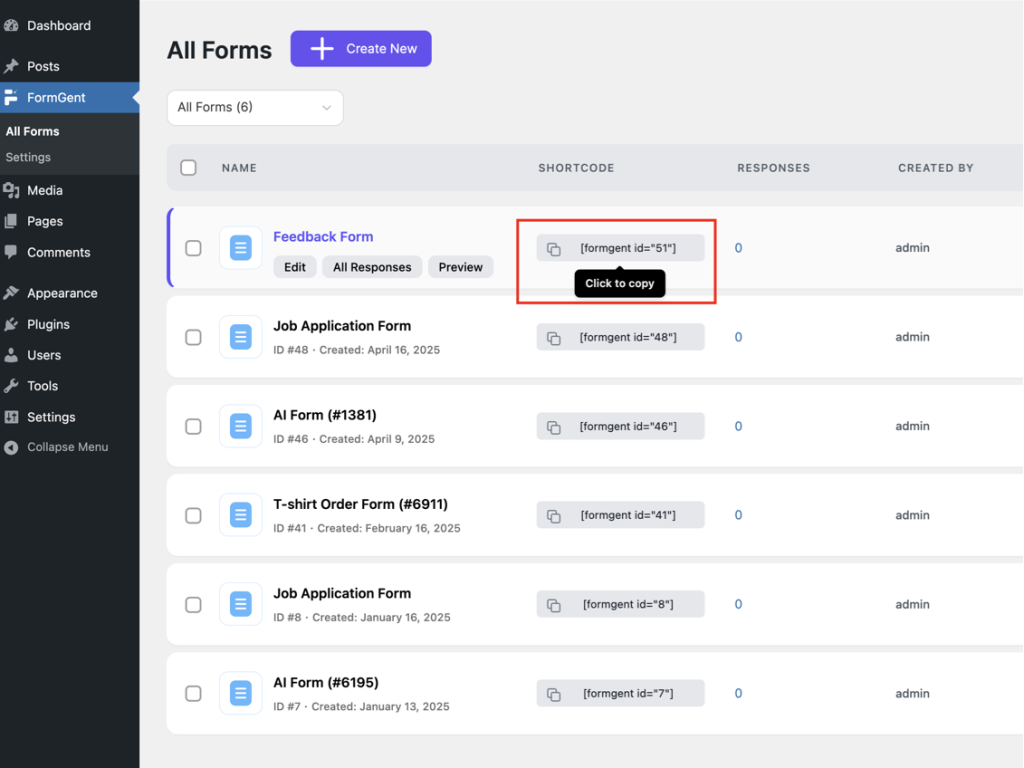The height and width of the screenshot is (768, 1024).
Task: Check the AI Form (#6195) checkbox
Action: click(x=193, y=694)
